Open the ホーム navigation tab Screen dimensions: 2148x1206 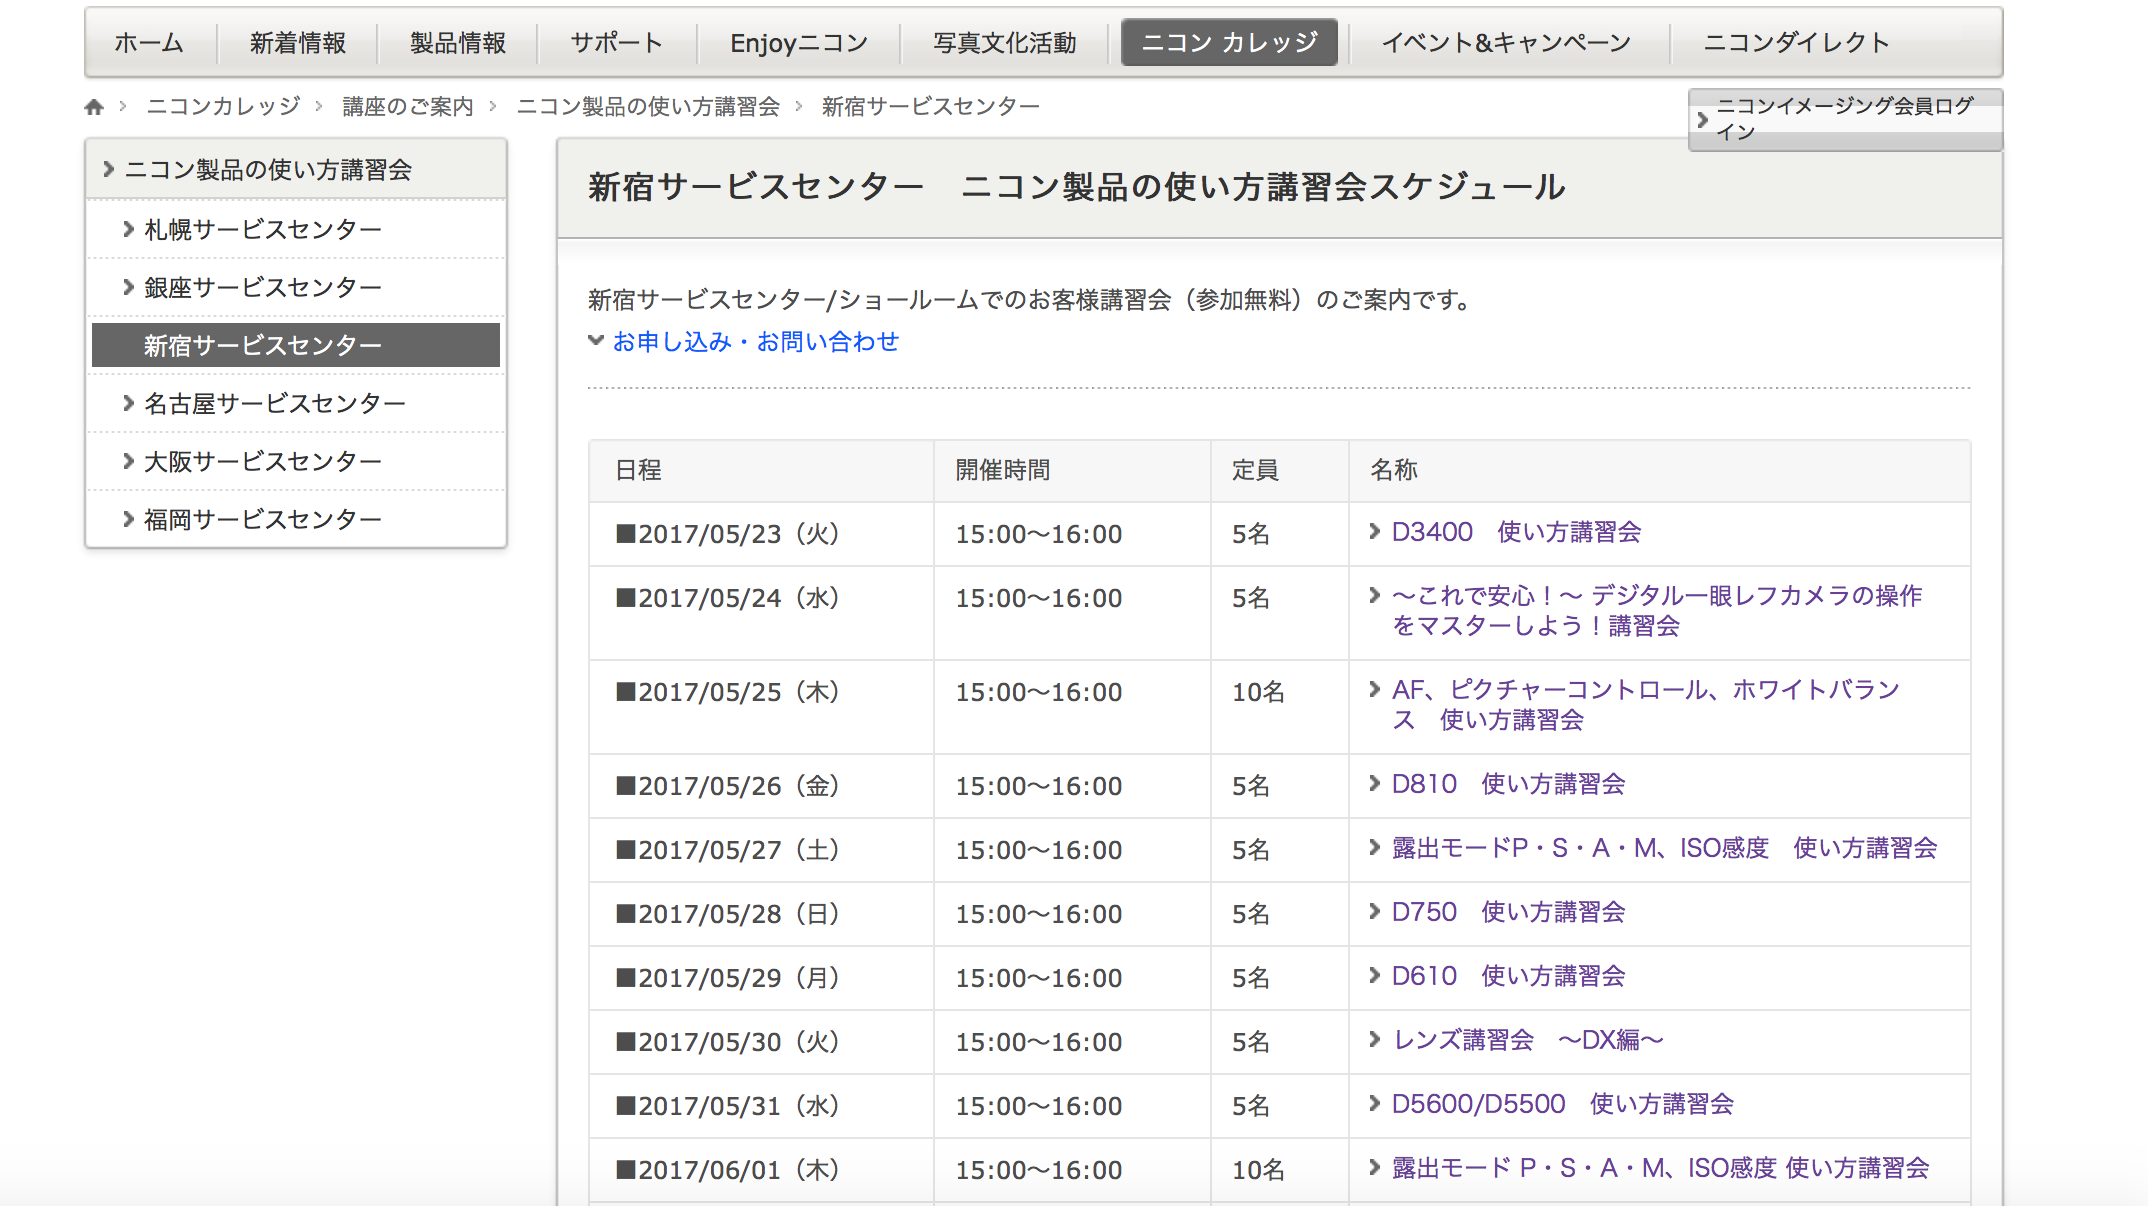[149, 43]
